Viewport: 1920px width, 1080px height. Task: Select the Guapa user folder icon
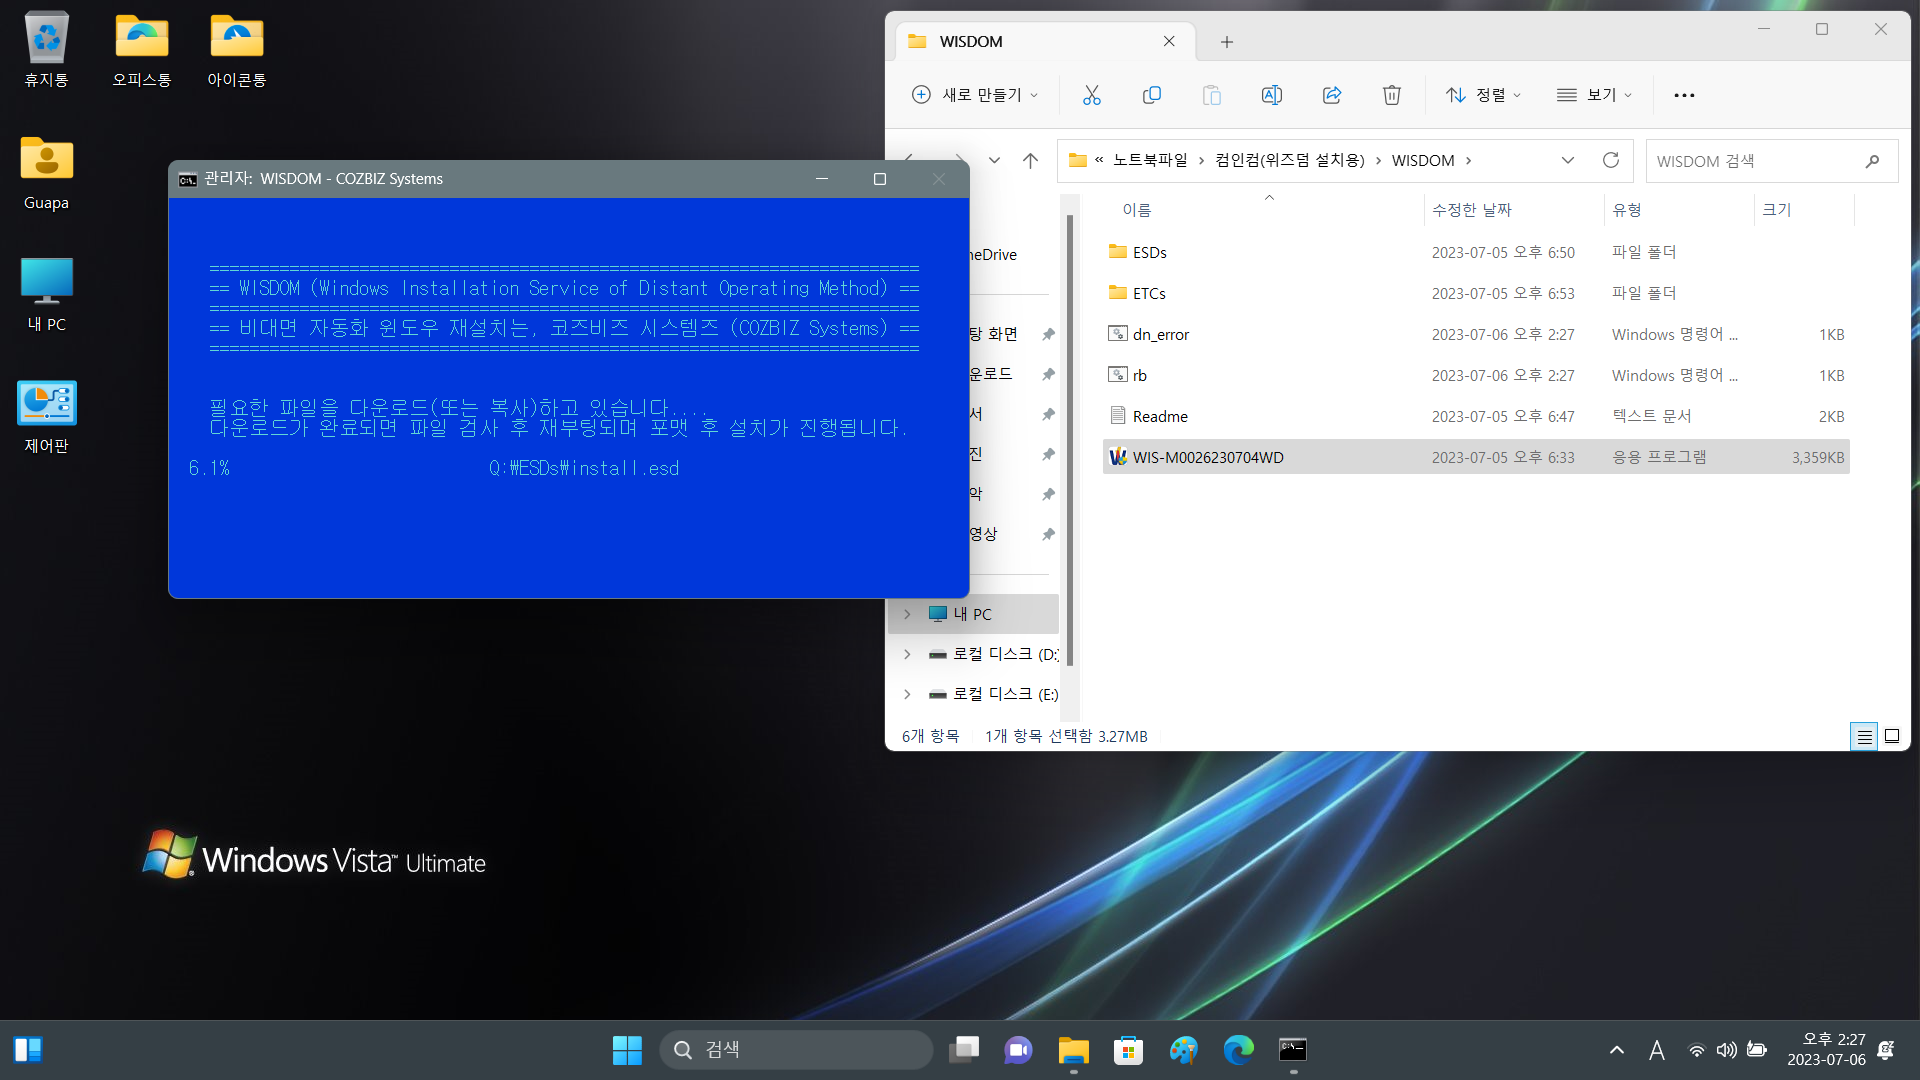[46, 172]
